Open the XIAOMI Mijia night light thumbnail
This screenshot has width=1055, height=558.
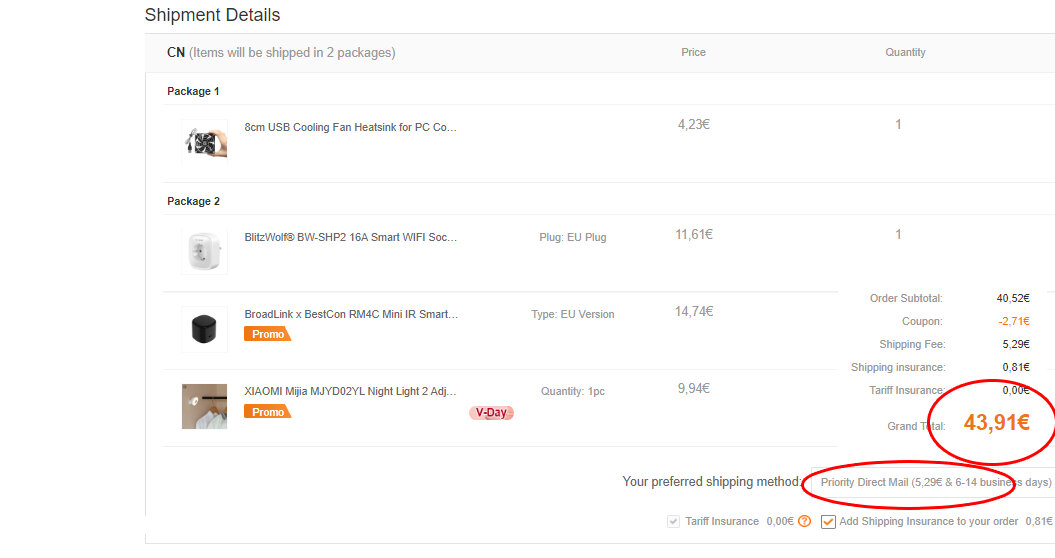tap(204, 407)
